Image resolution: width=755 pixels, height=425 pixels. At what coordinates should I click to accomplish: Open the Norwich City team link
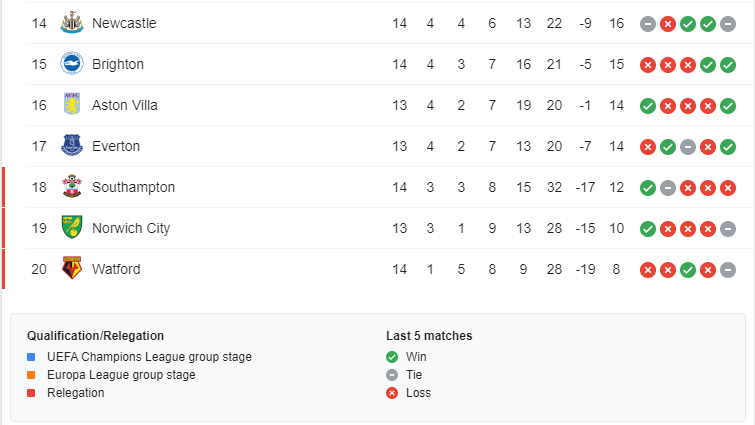(x=131, y=228)
